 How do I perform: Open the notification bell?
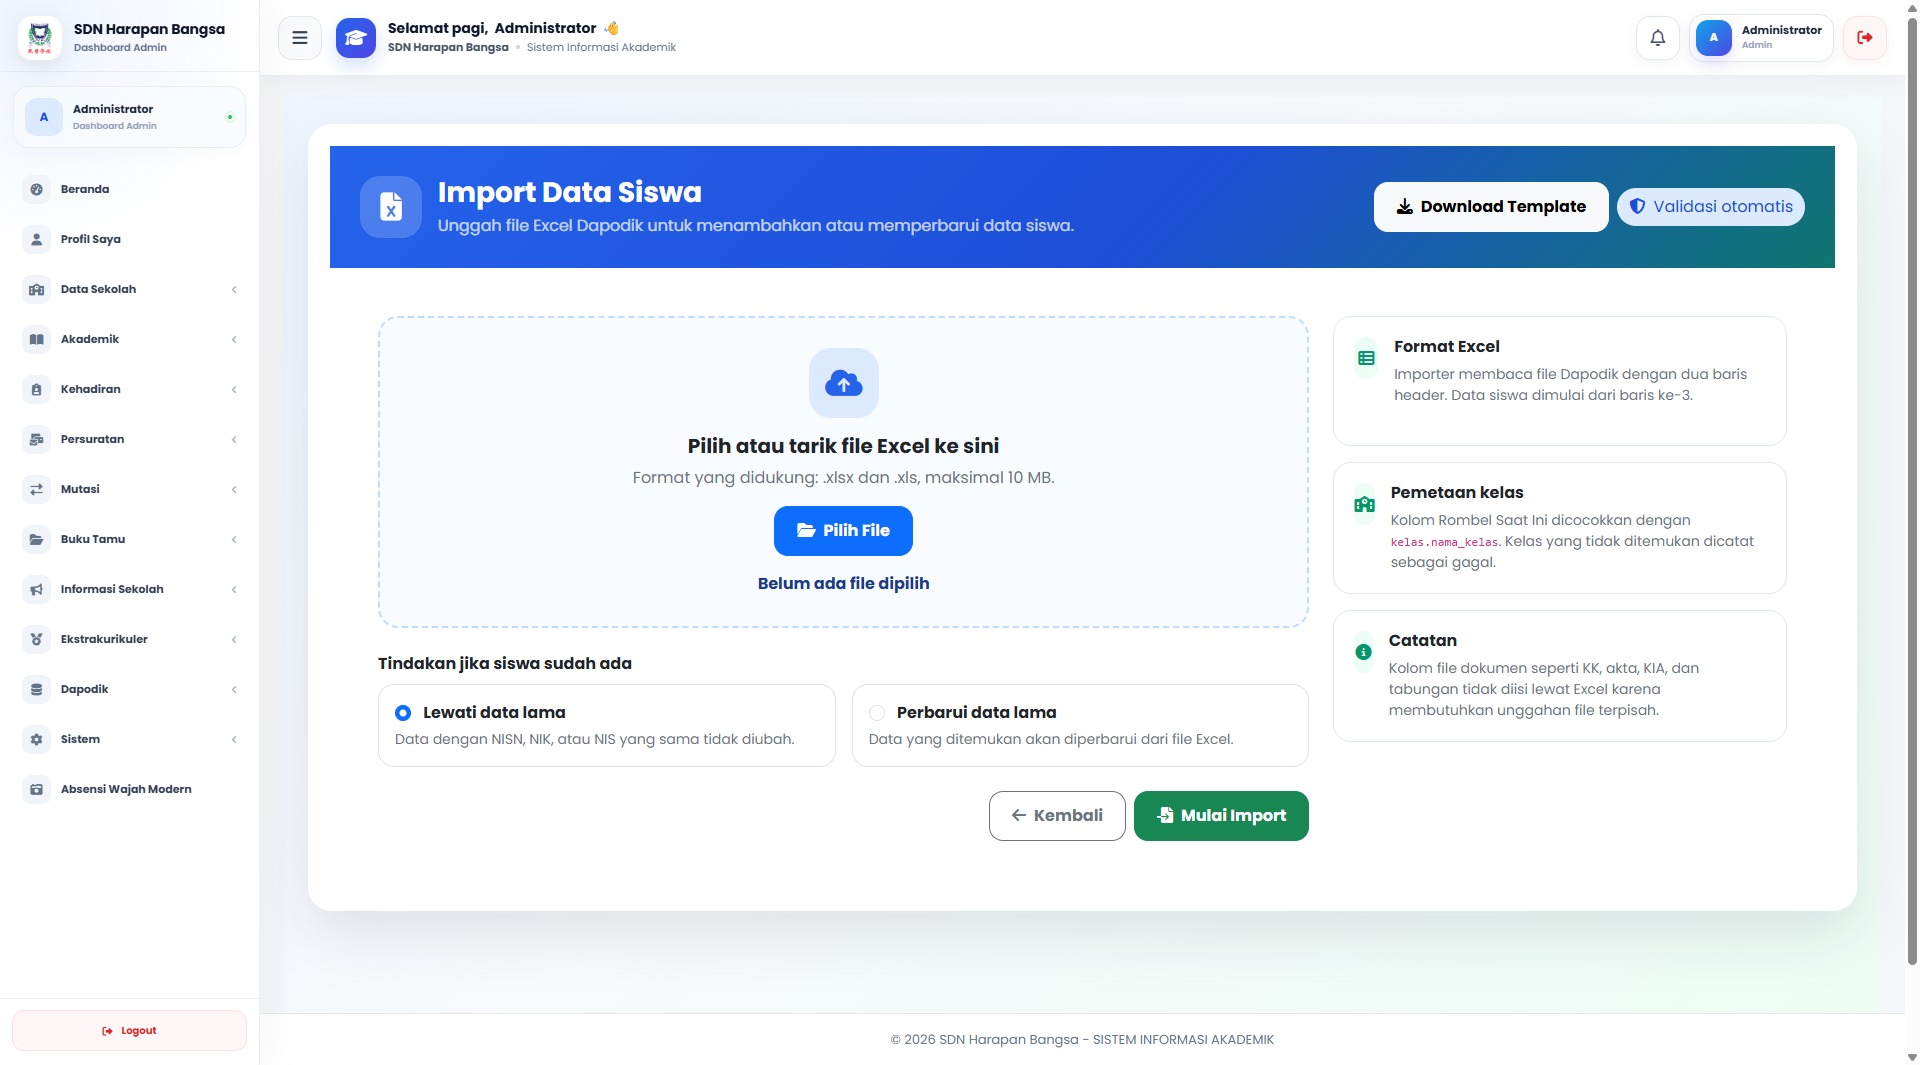coord(1657,38)
